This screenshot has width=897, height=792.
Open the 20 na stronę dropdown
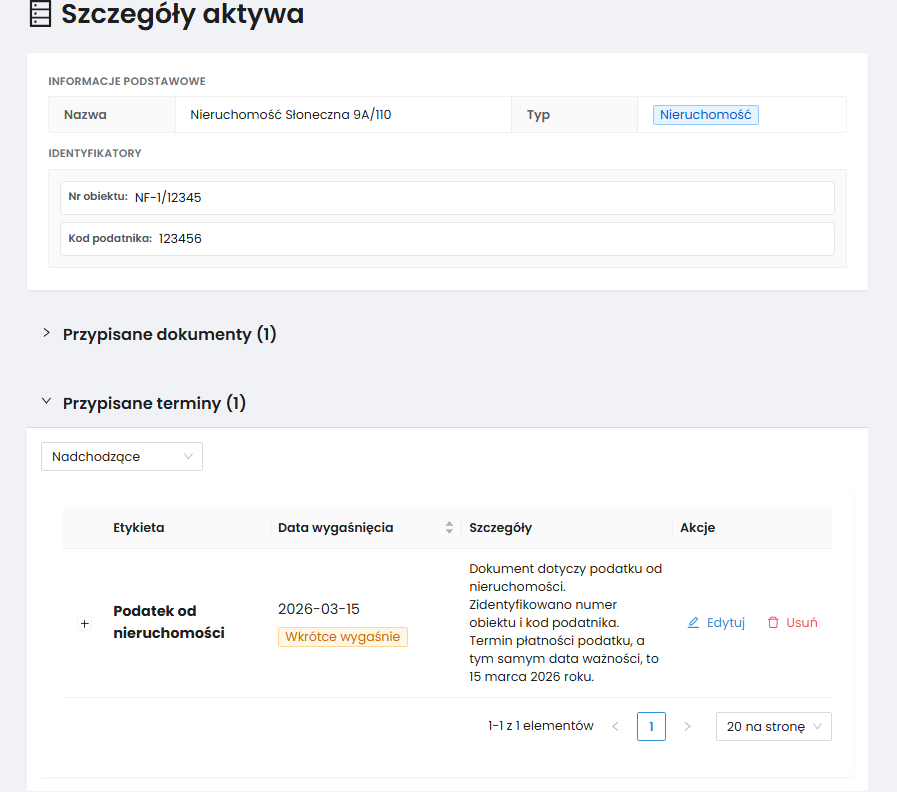[x=773, y=726]
